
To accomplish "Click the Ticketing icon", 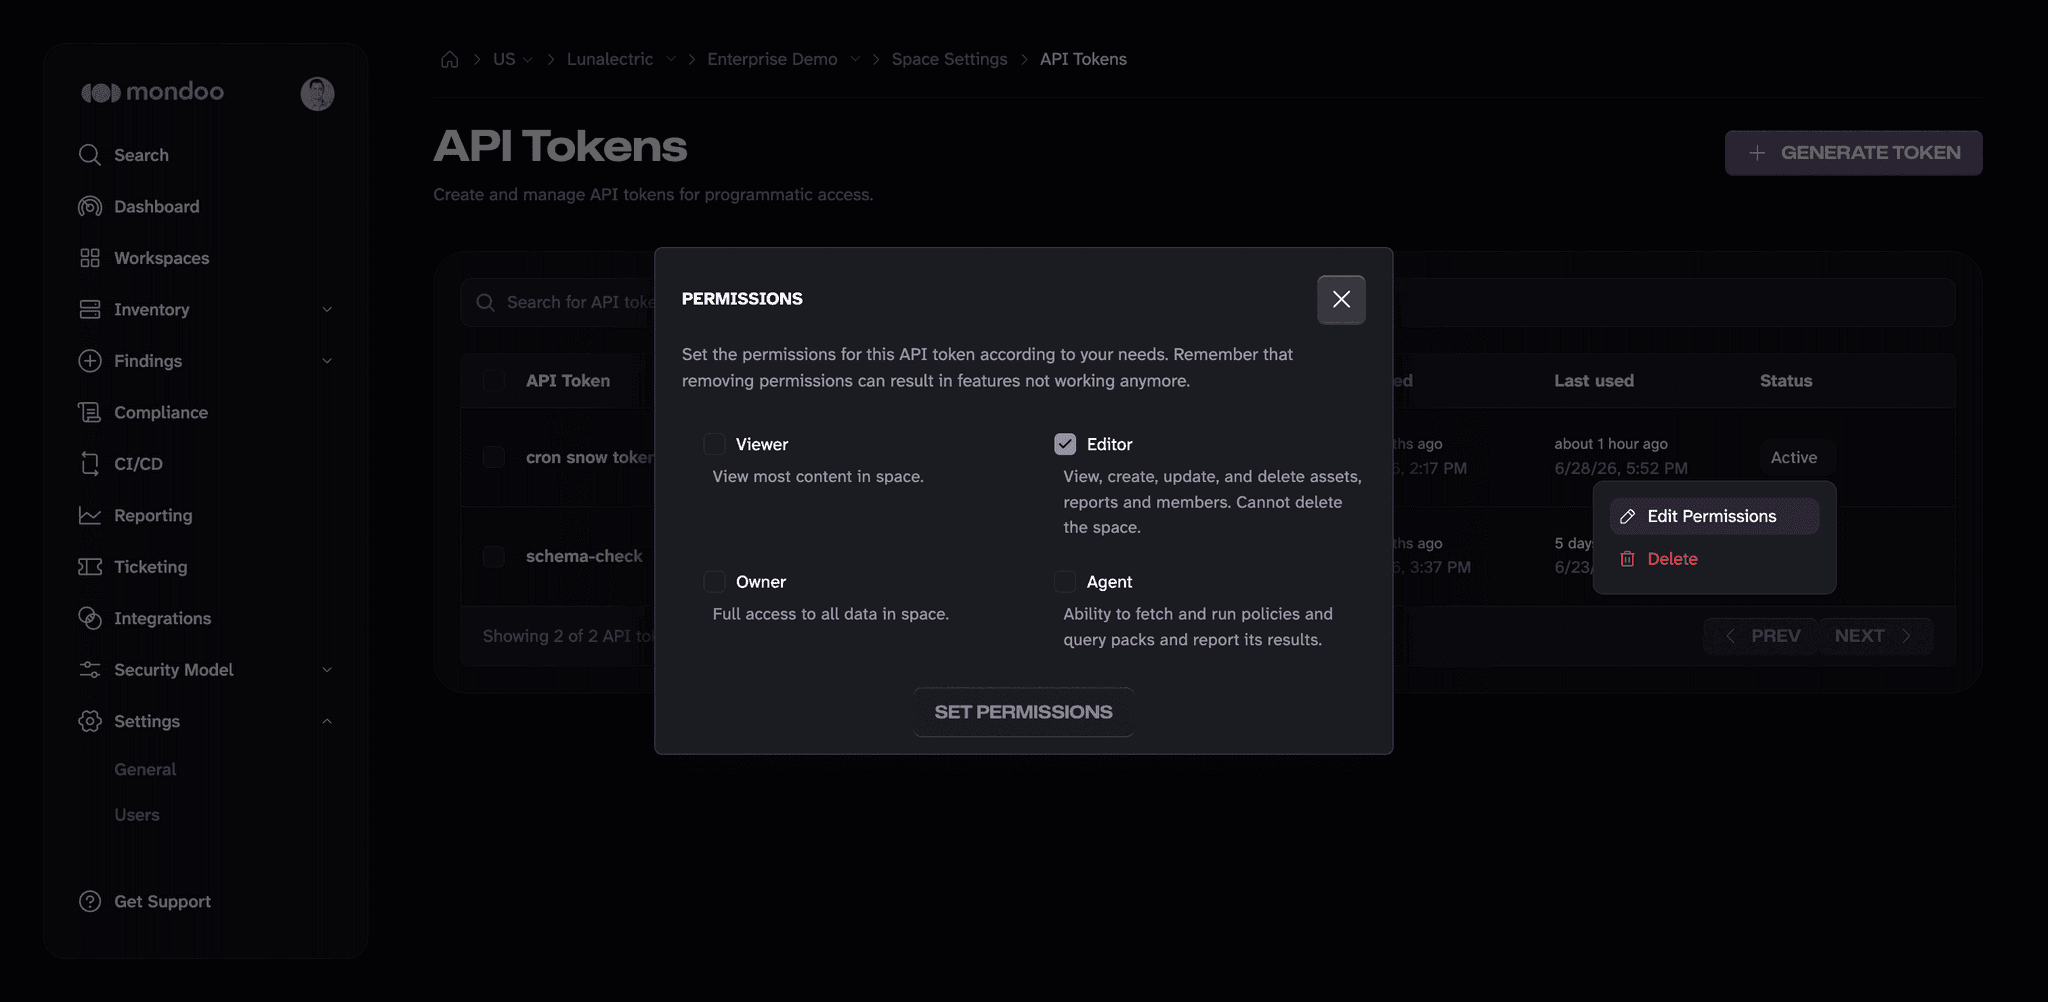I will pos(90,567).
